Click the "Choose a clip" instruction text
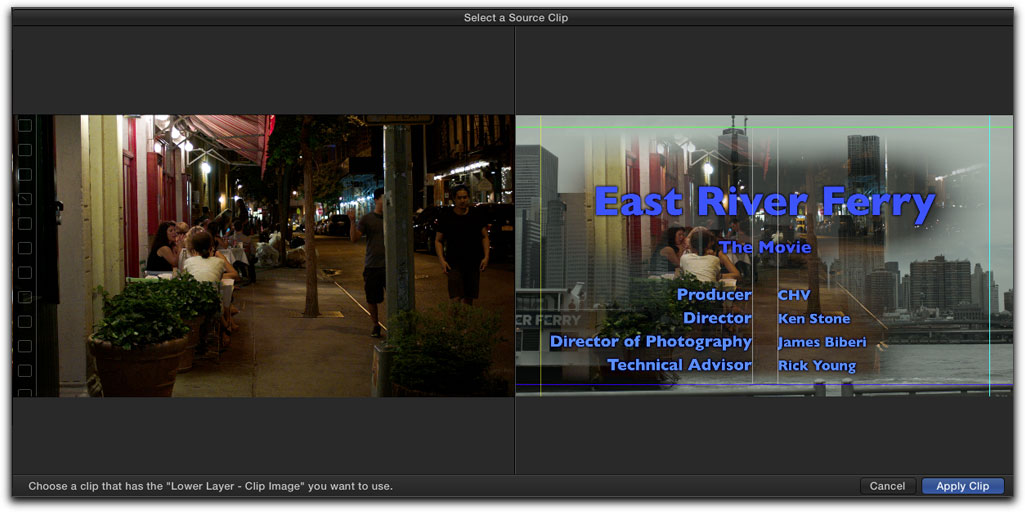The height and width of the screenshot is (512, 1025). pos(210,487)
